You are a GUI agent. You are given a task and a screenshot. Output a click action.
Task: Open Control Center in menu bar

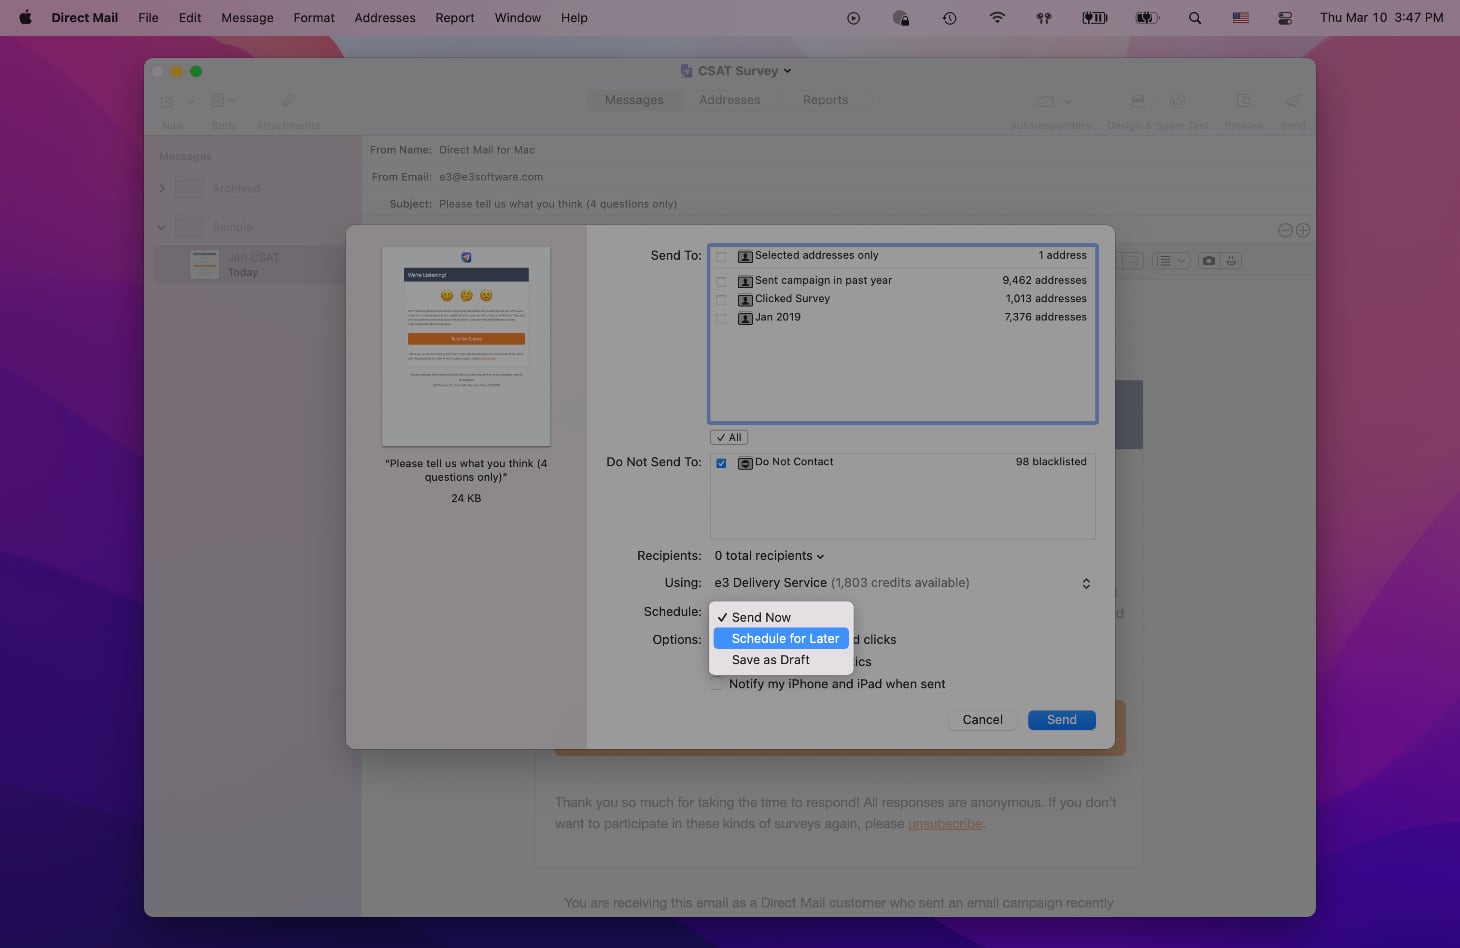click(1285, 18)
